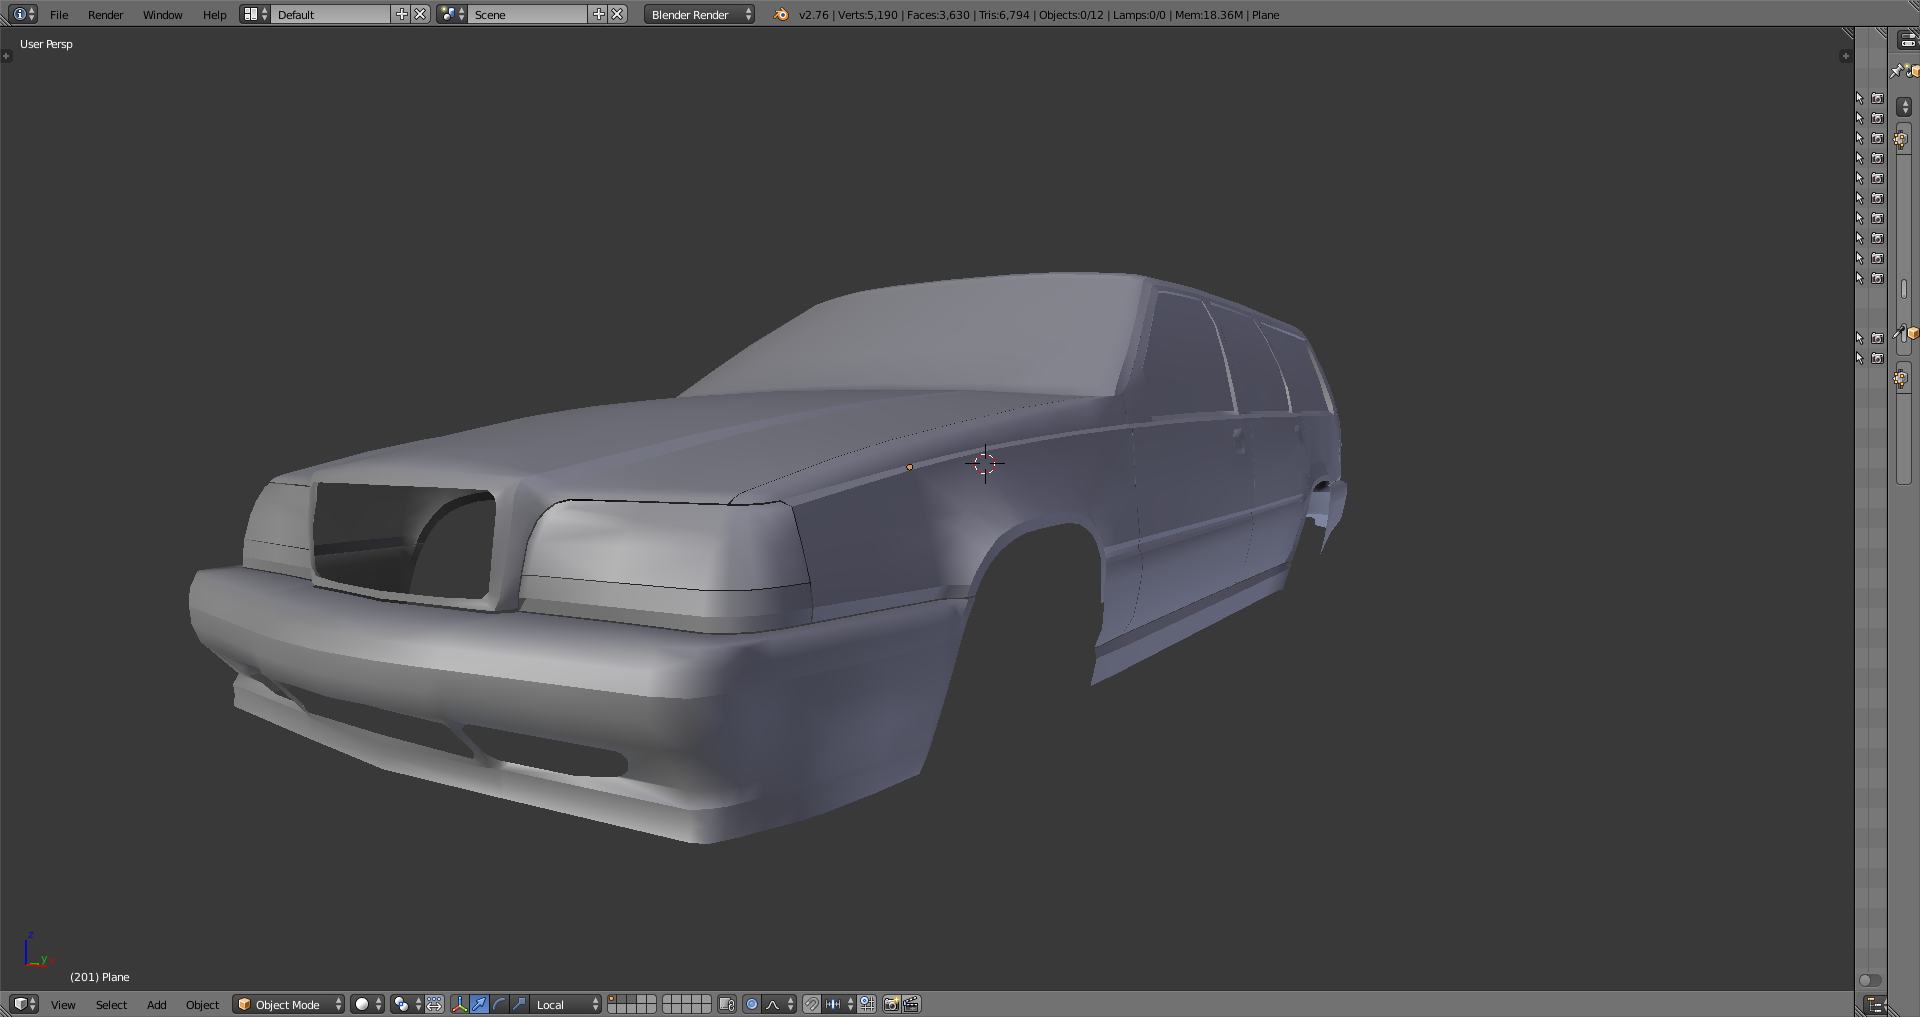This screenshot has height=1017, width=1920.
Task: Enable the scale manipulator
Action: tap(519, 1004)
